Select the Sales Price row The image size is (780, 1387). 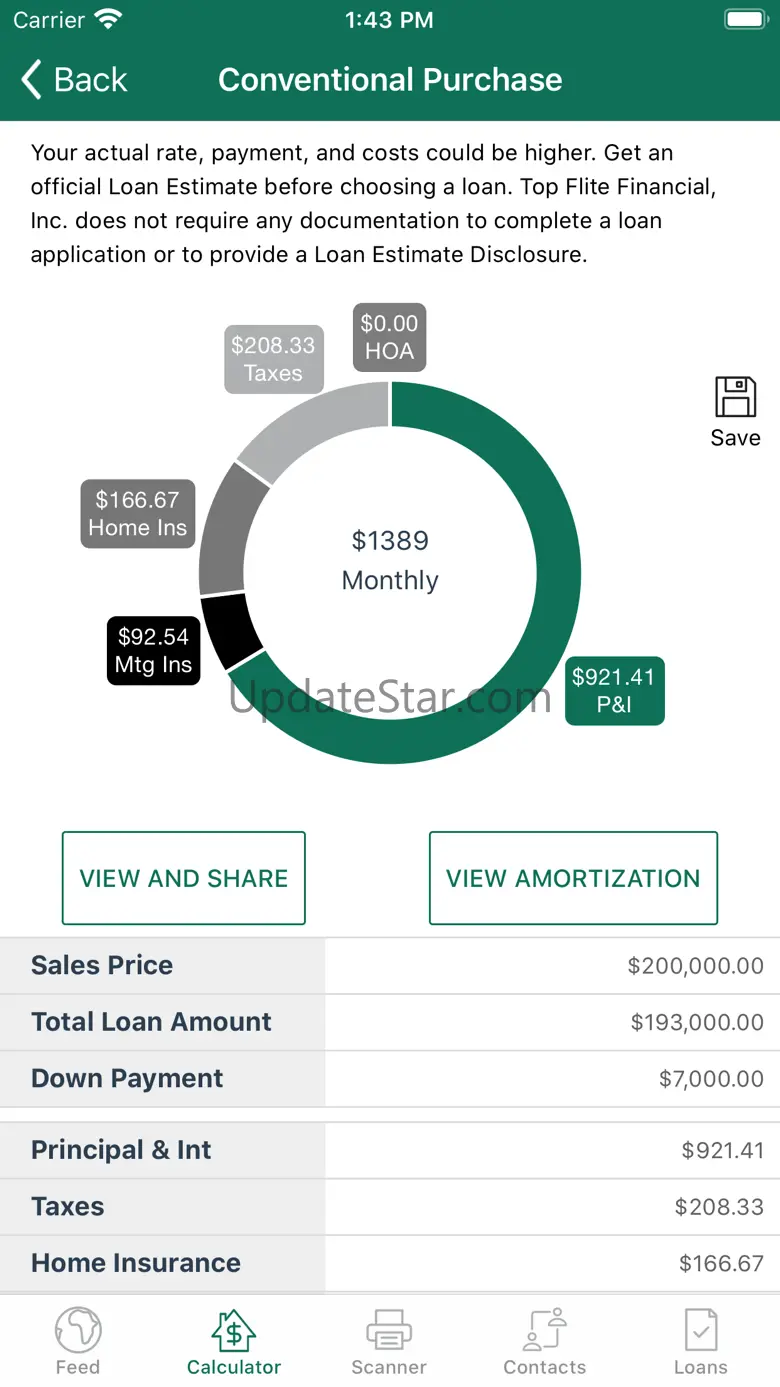(390, 966)
